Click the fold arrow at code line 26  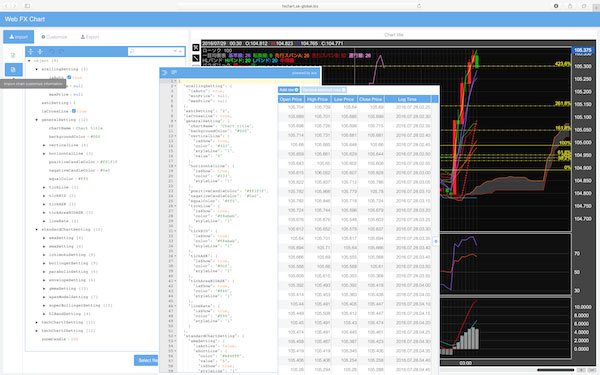click(x=176, y=206)
